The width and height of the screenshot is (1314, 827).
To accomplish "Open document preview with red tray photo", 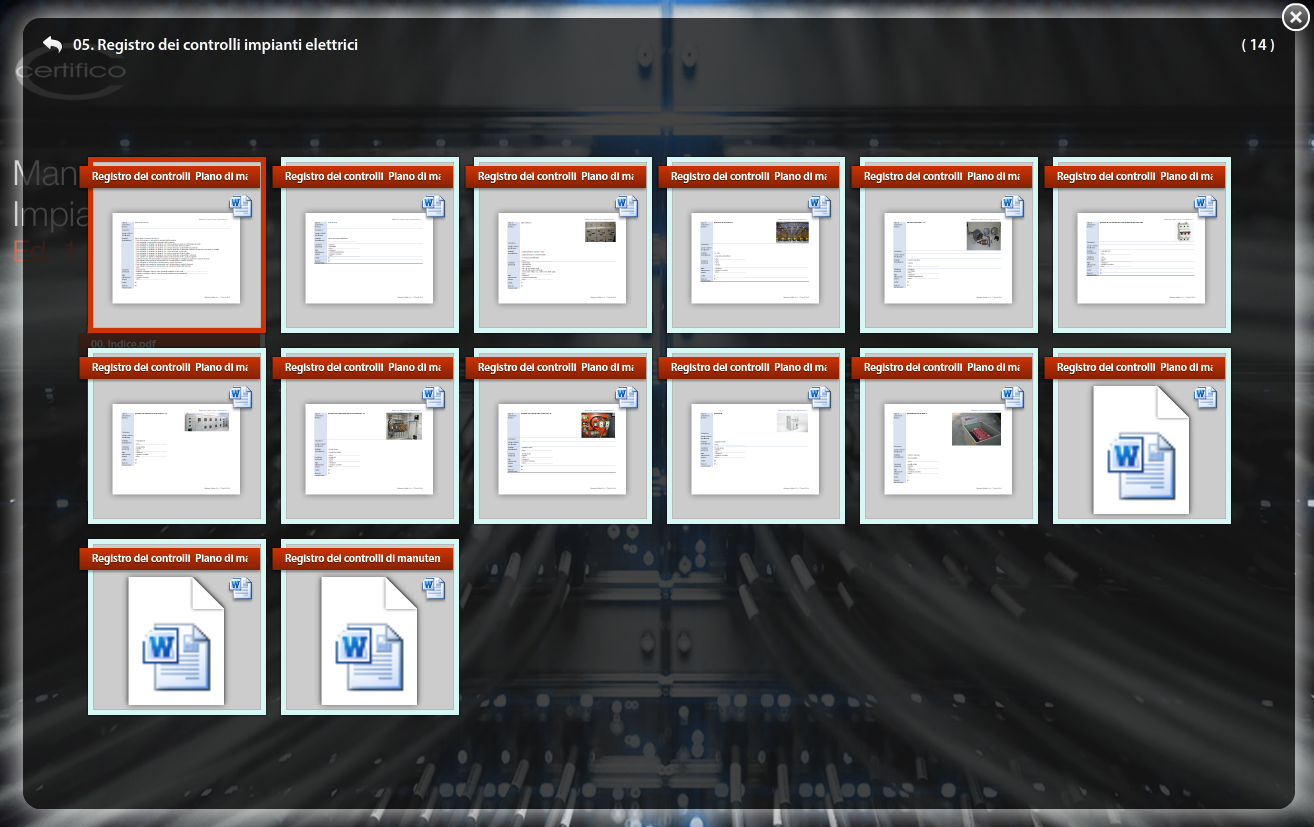I will pos(948,449).
